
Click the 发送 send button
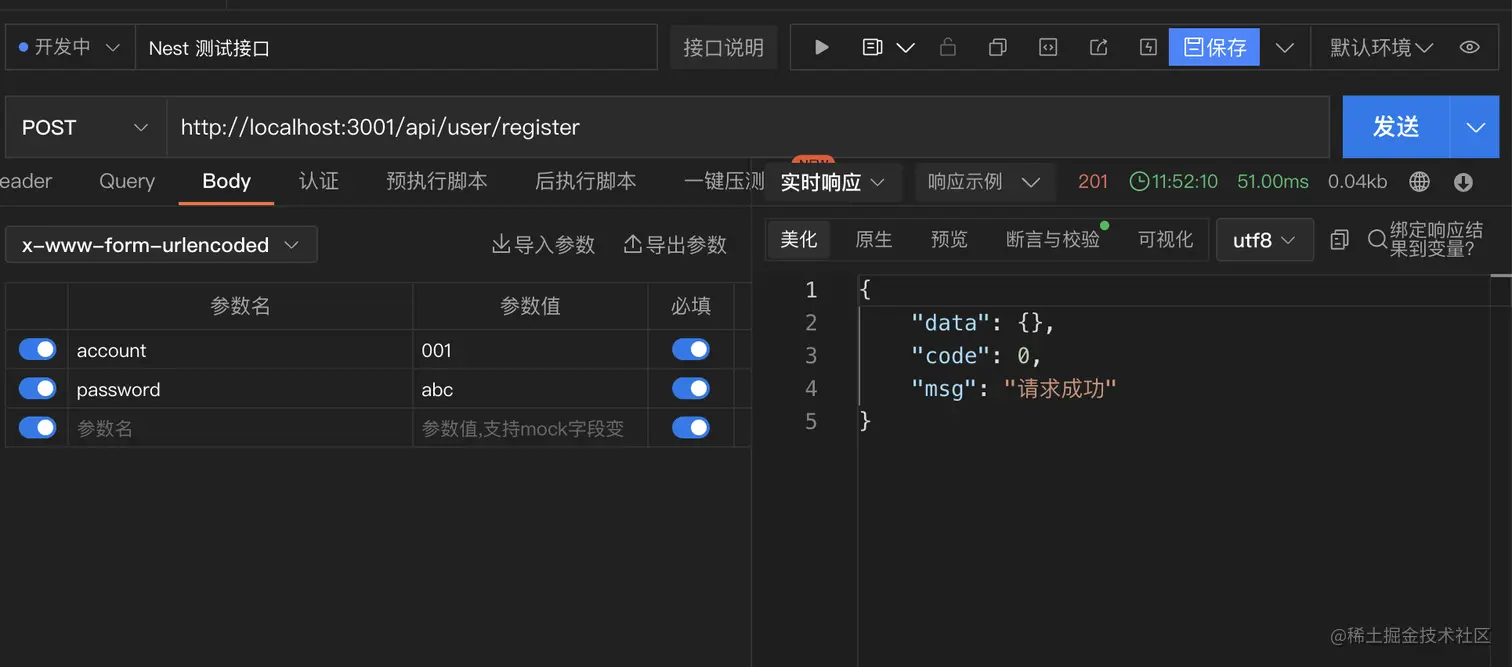(1396, 127)
